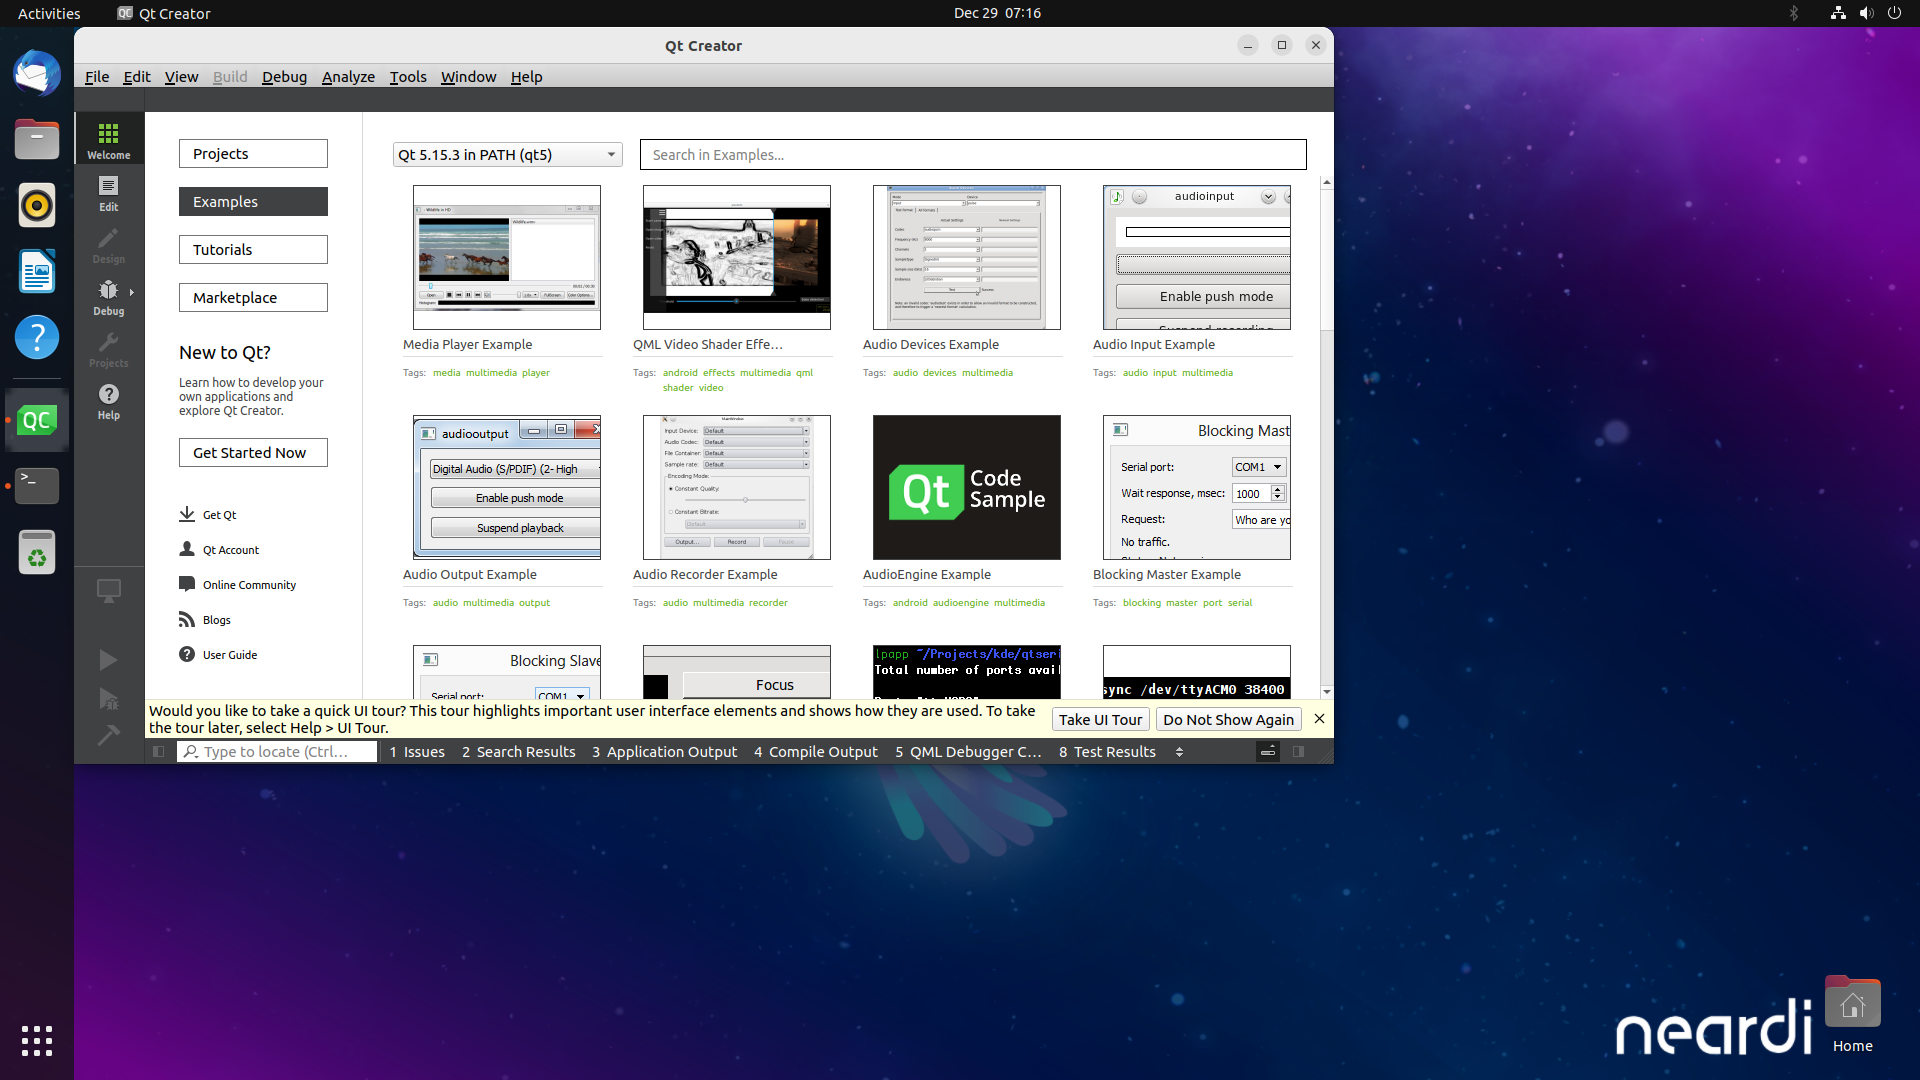Click the Run play button

pos(108,660)
